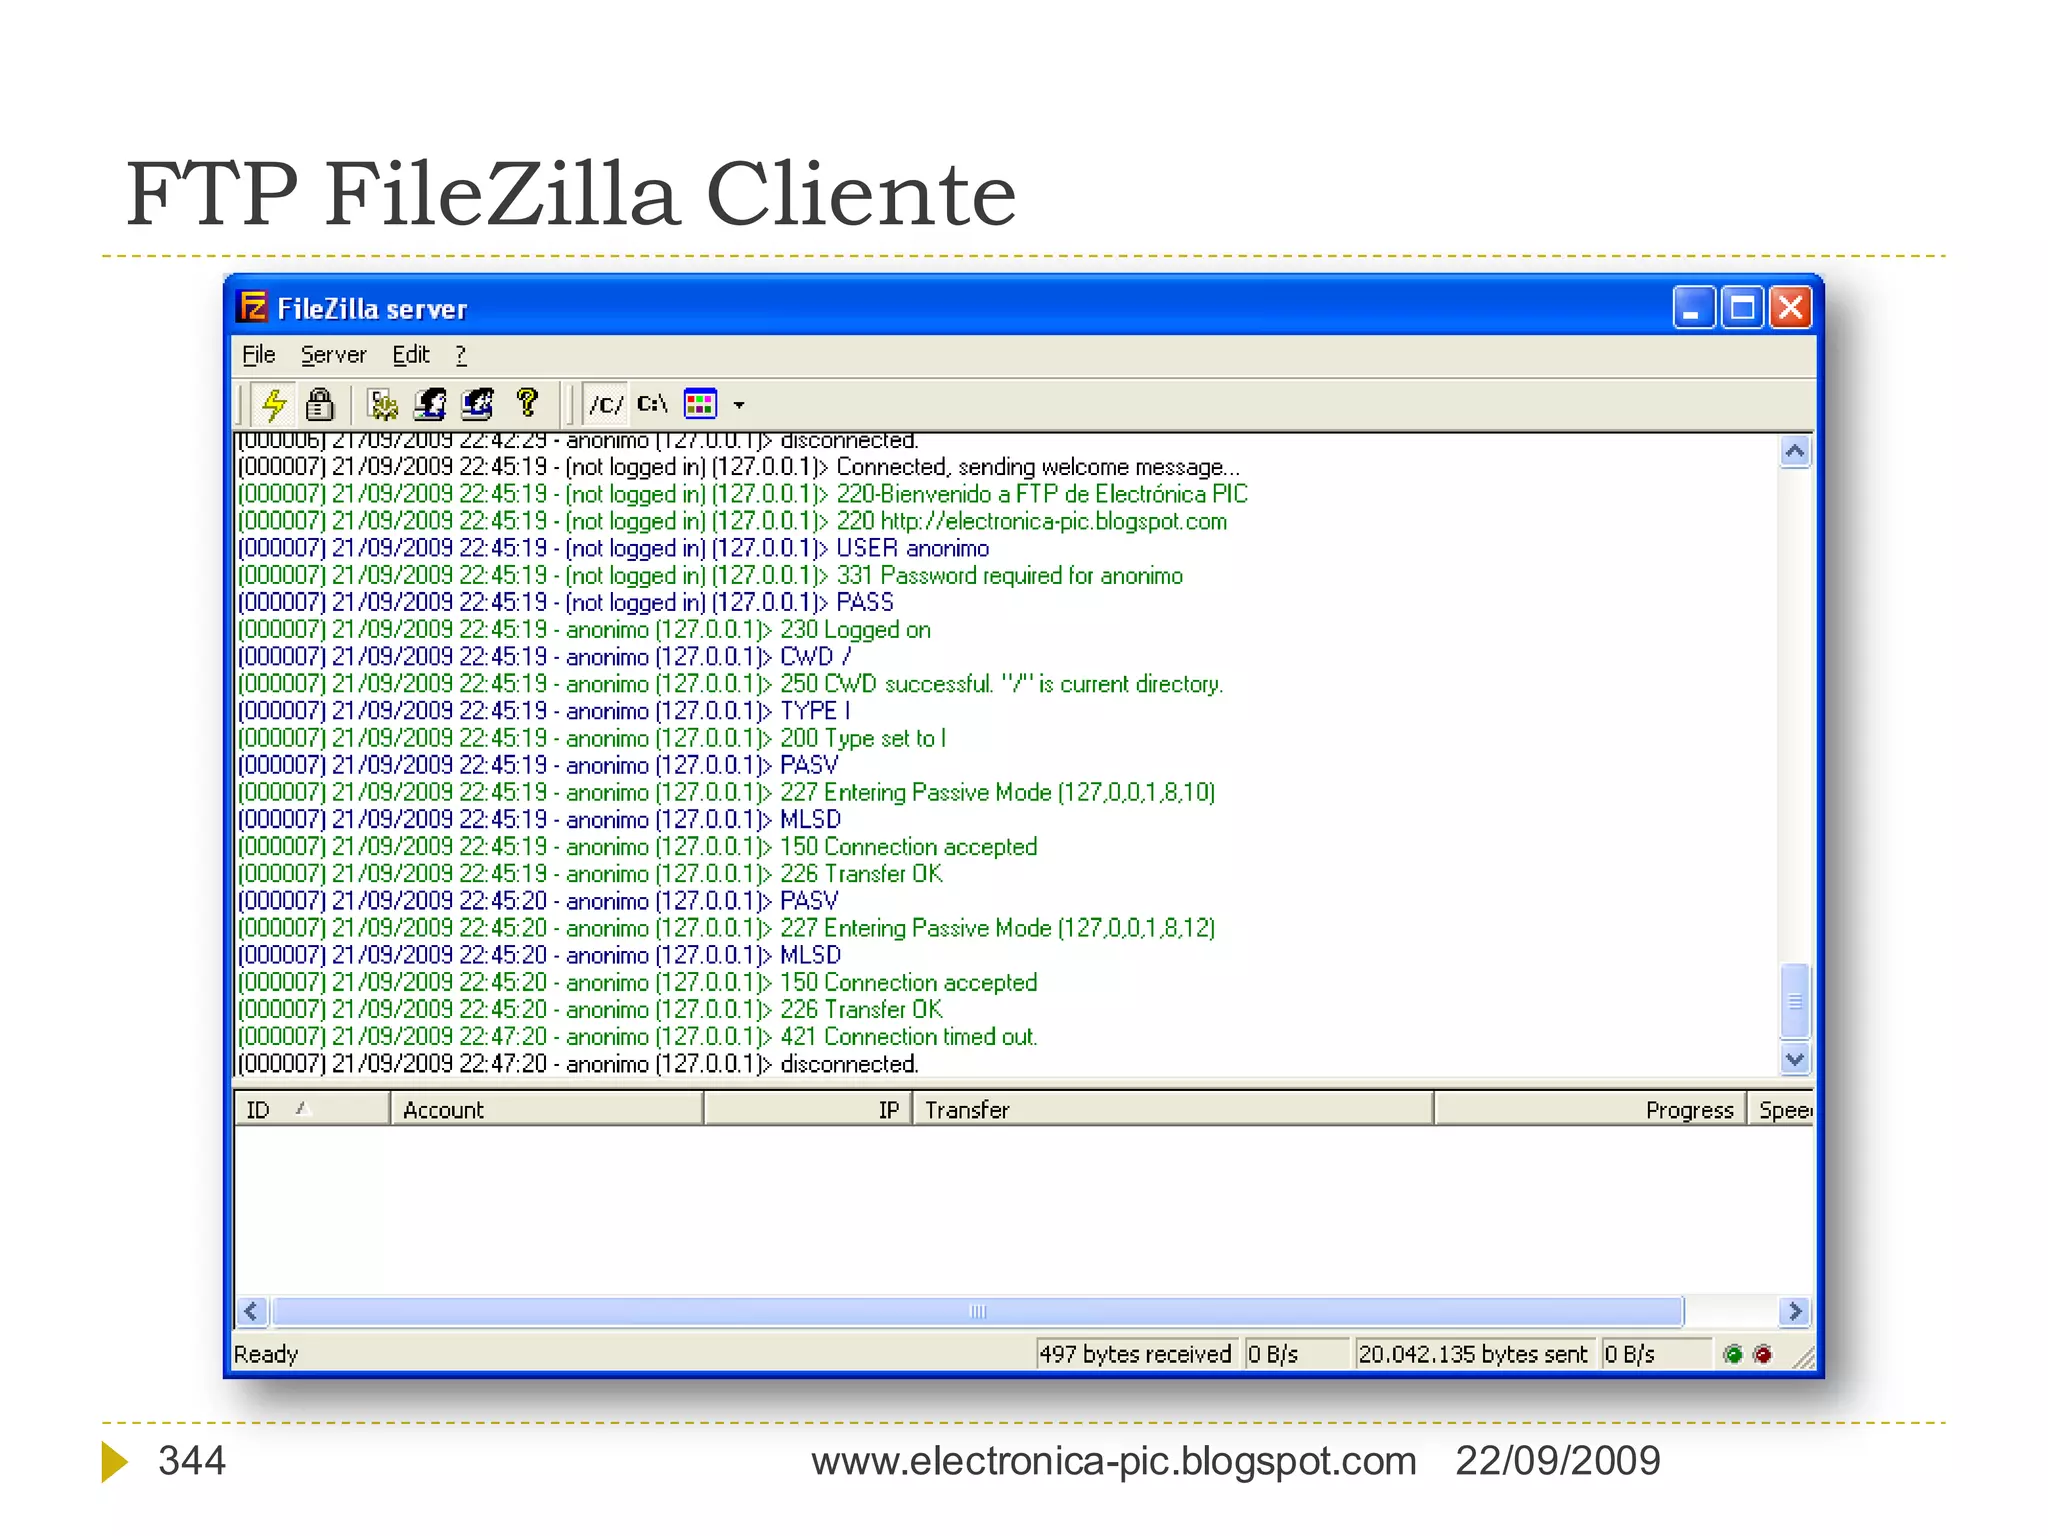Click log line '227 Entering Passive Mode (127,0,0,1,8,10)'
The image size is (2048, 1536).
pyautogui.click(x=726, y=793)
